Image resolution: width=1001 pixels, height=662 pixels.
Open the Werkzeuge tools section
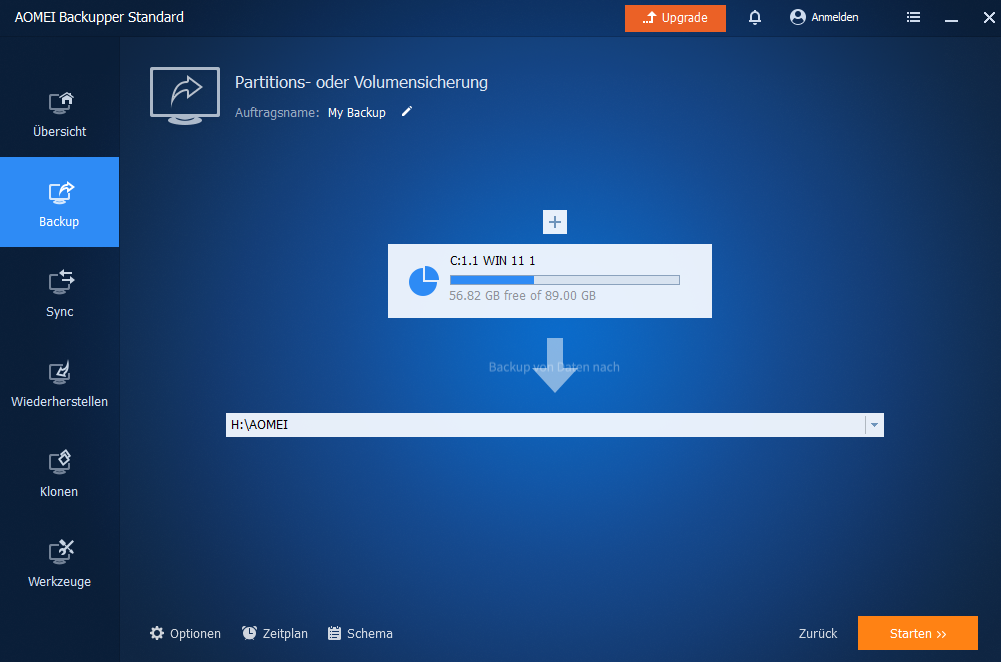click(x=59, y=562)
